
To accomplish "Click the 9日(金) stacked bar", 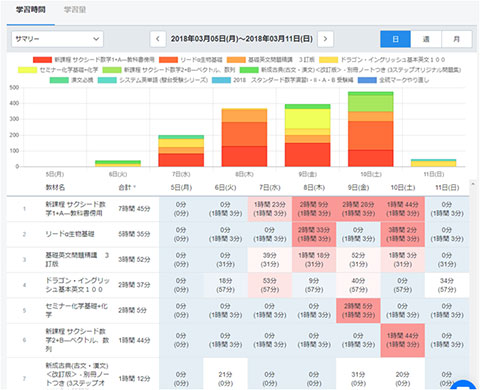I will [307, 135].
